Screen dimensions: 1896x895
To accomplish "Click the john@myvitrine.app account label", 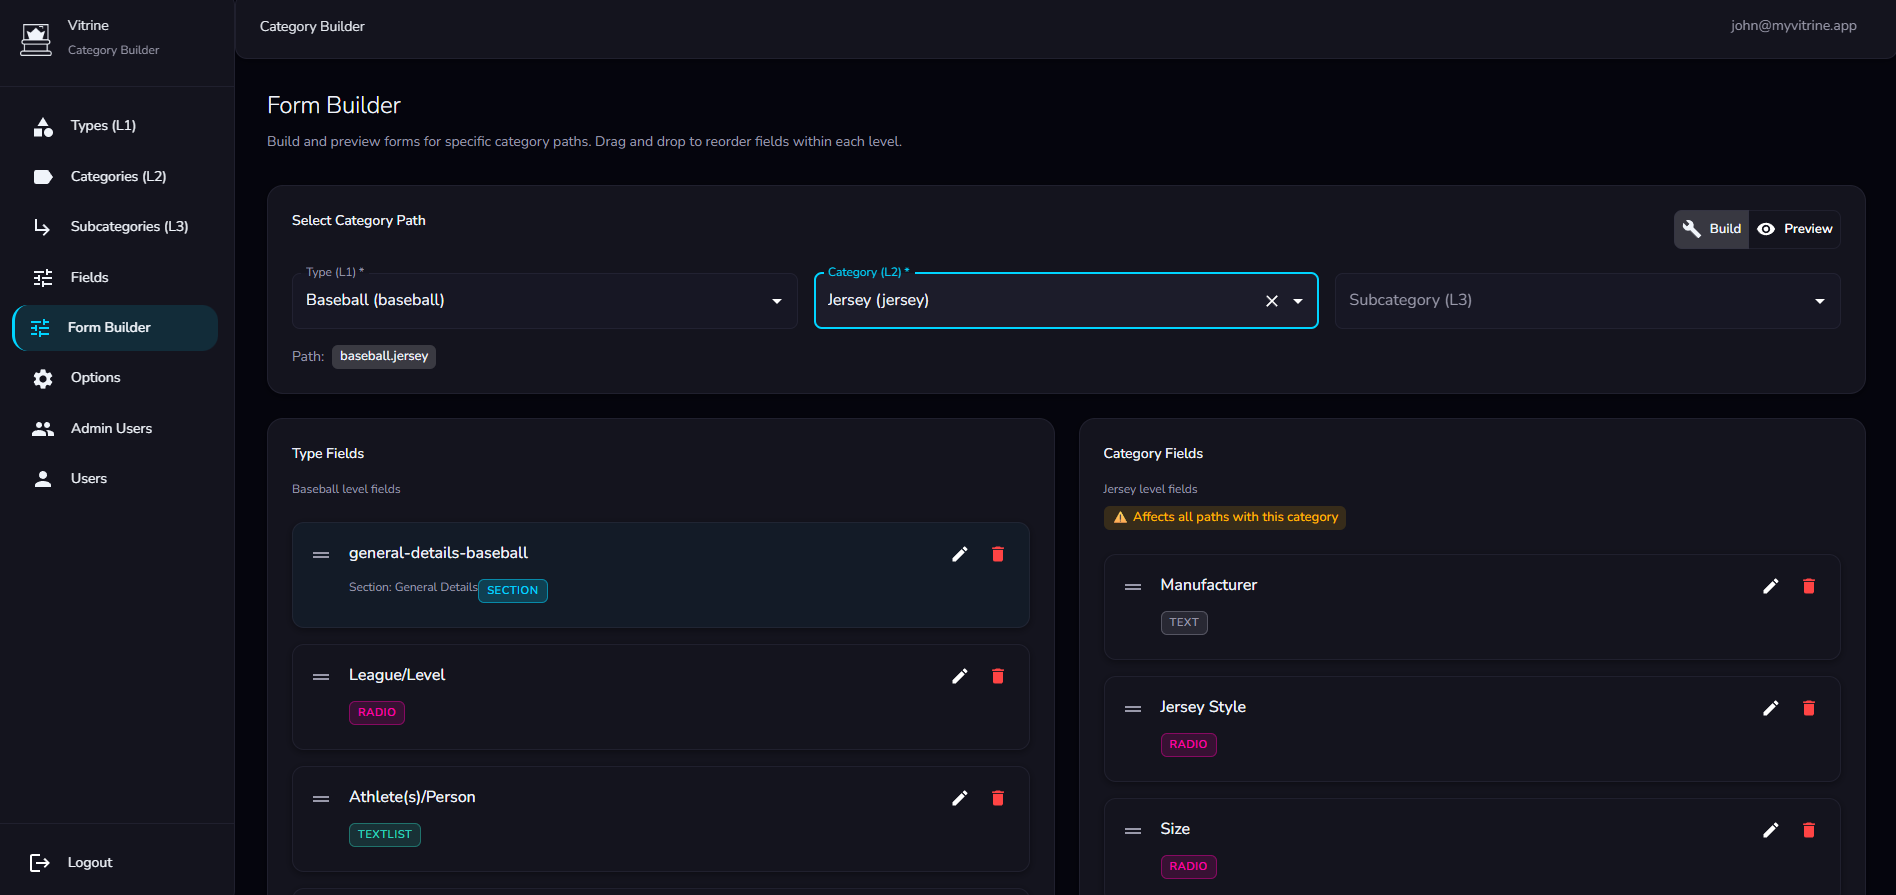I will point(1793,26).
